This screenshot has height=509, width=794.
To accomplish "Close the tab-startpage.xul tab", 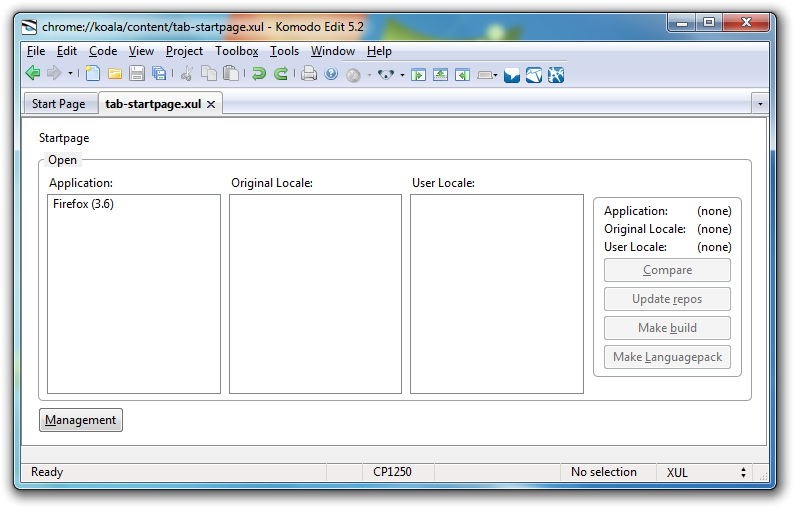I will [211, 104].
